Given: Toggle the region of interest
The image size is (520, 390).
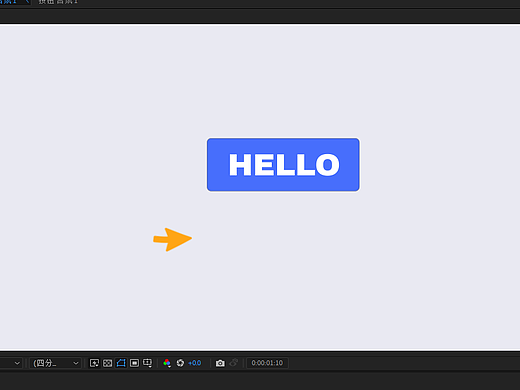Looking at the screenshot, I should click(x=134, y=363).
